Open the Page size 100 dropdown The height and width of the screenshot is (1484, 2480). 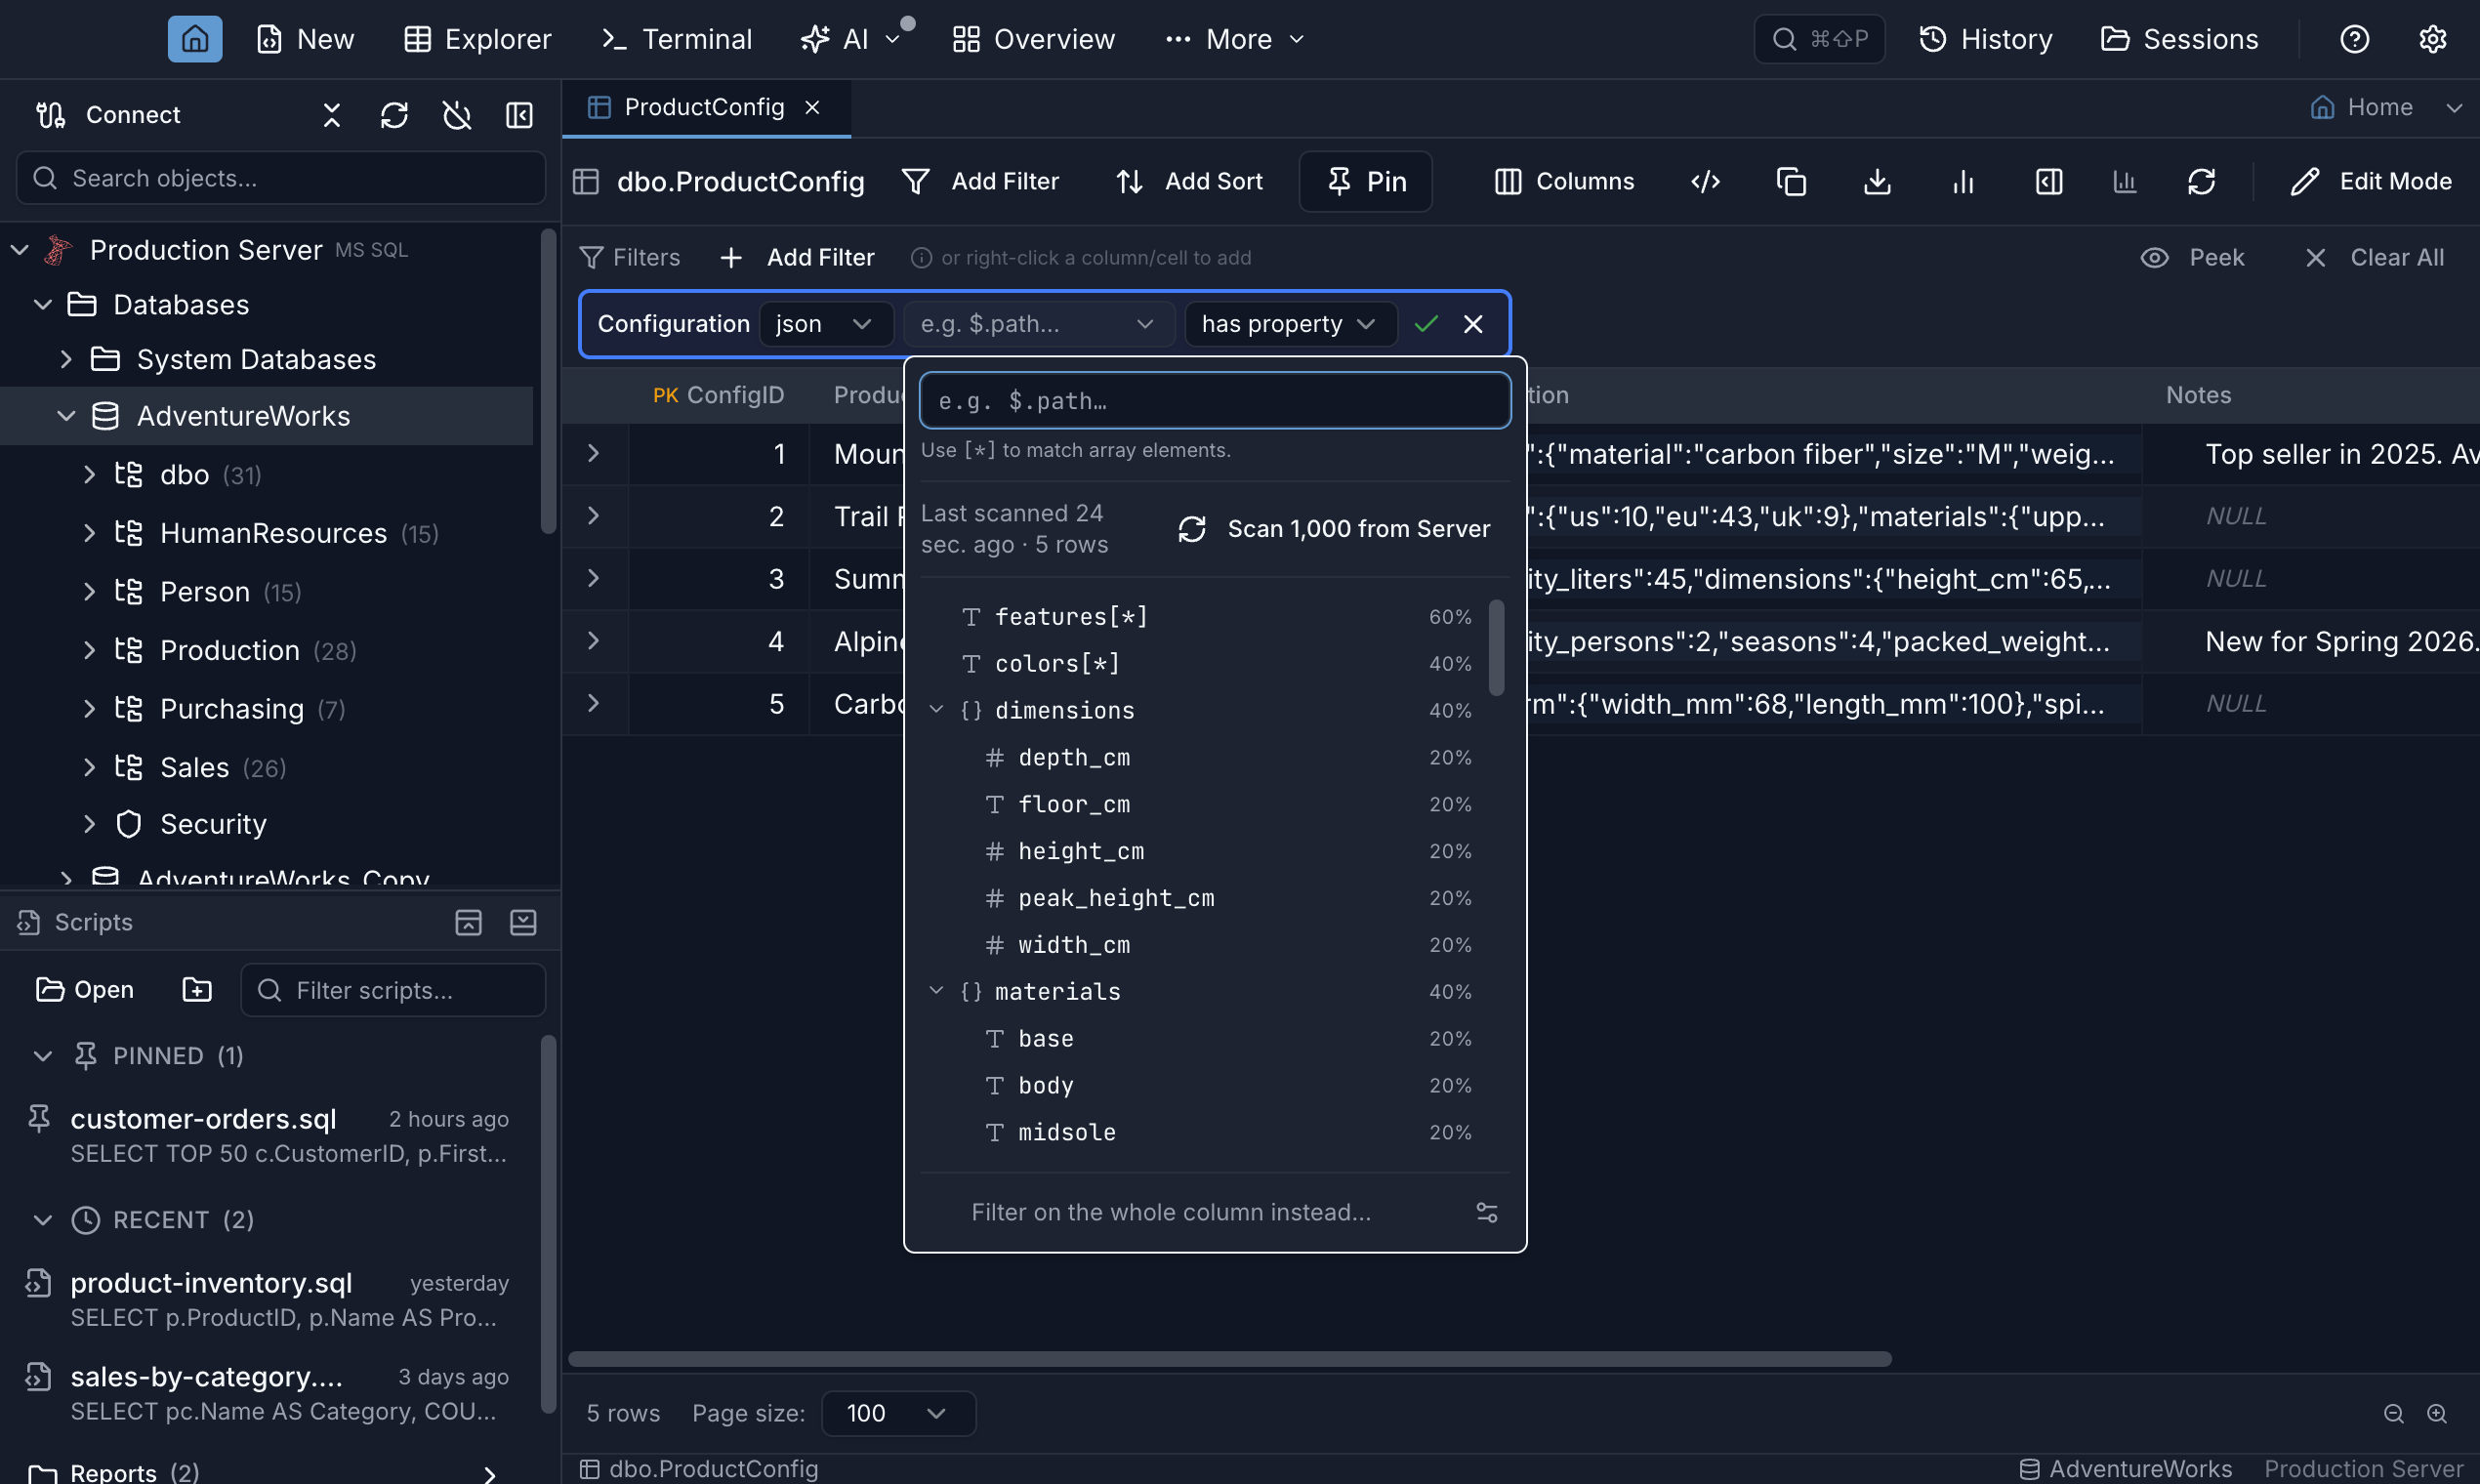point(898,1413)
